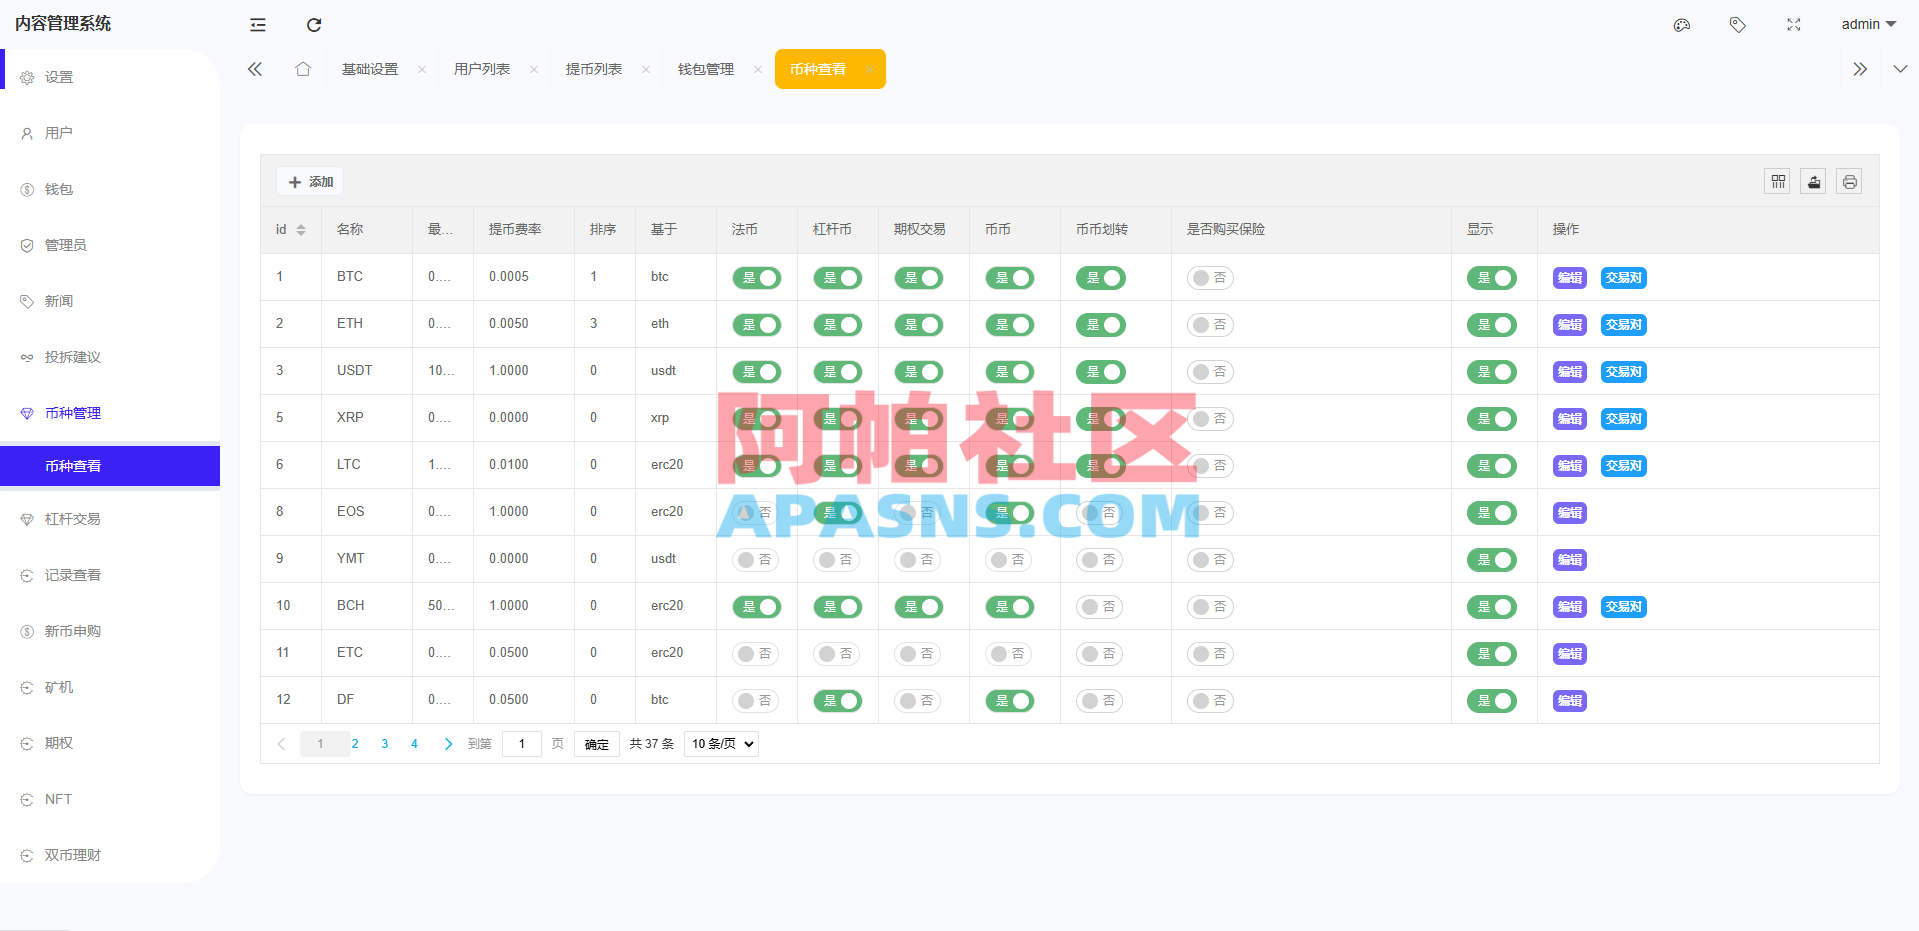
Task: Switch to the 提币列表 tab
Action: point(594,68)
